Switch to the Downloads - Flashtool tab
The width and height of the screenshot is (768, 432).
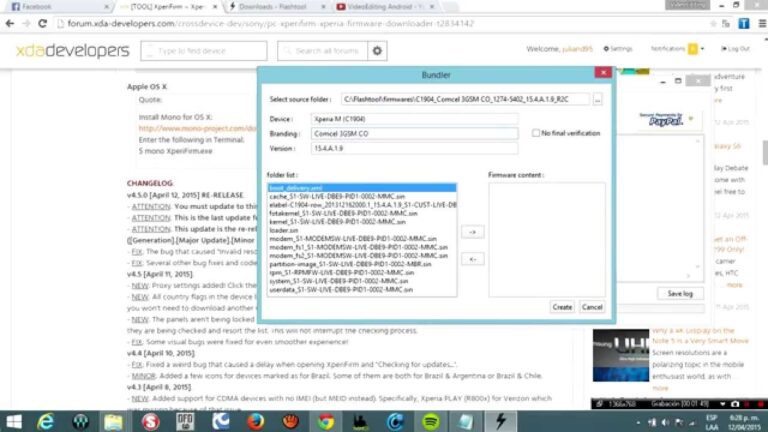click(x=277, y=7)
